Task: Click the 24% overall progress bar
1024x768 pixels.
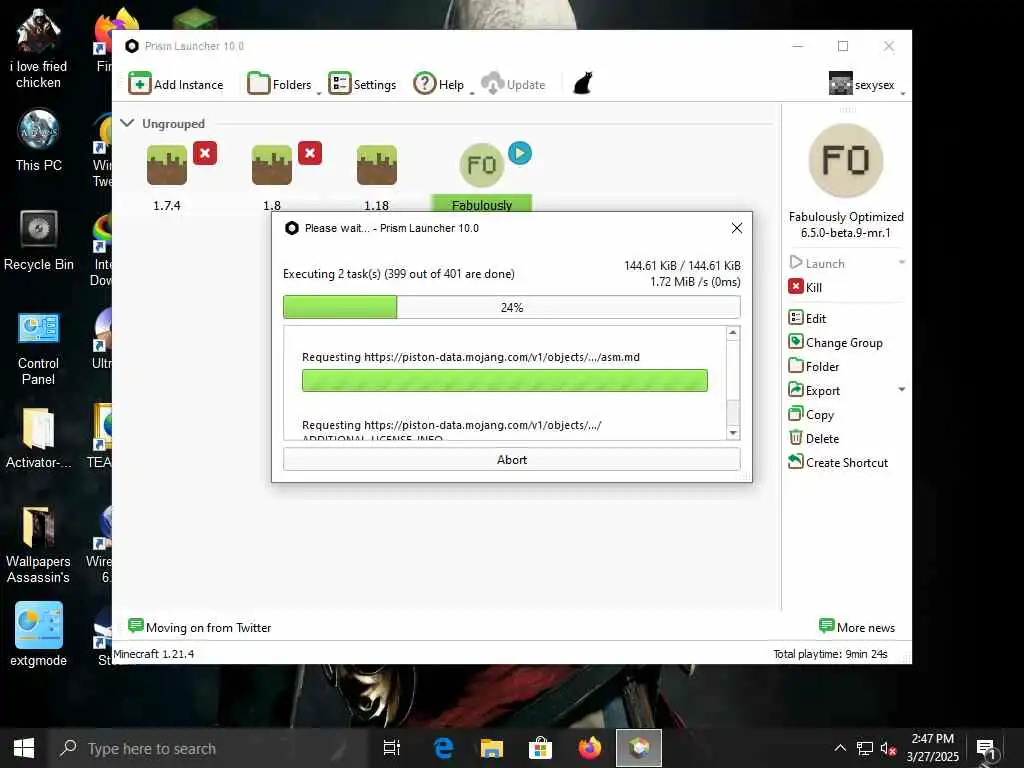Action: 511,307
